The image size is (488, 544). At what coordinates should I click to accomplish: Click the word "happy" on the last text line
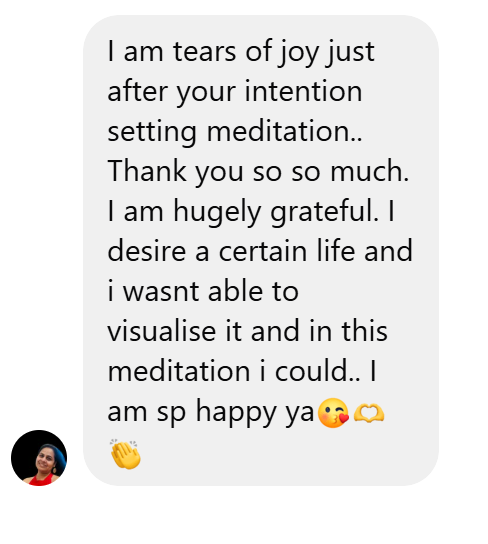236,413
